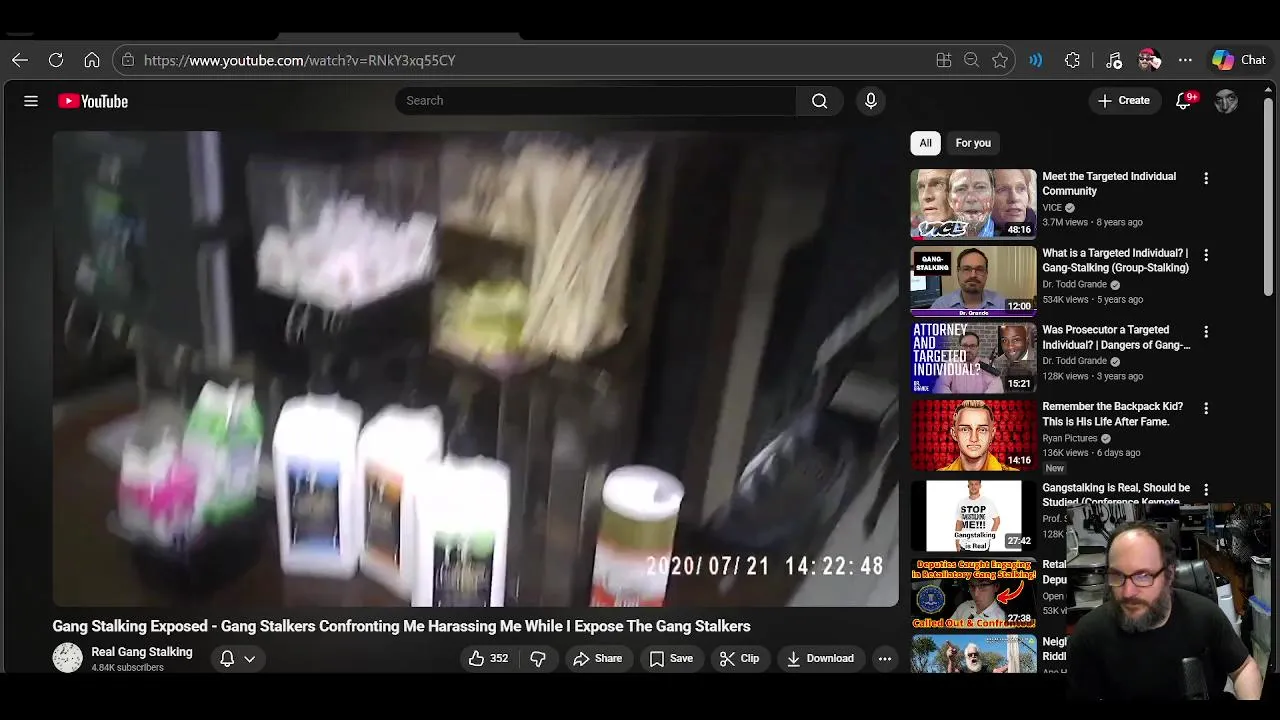Open What is a Targeted Individual title

(x=1116, y=260)
